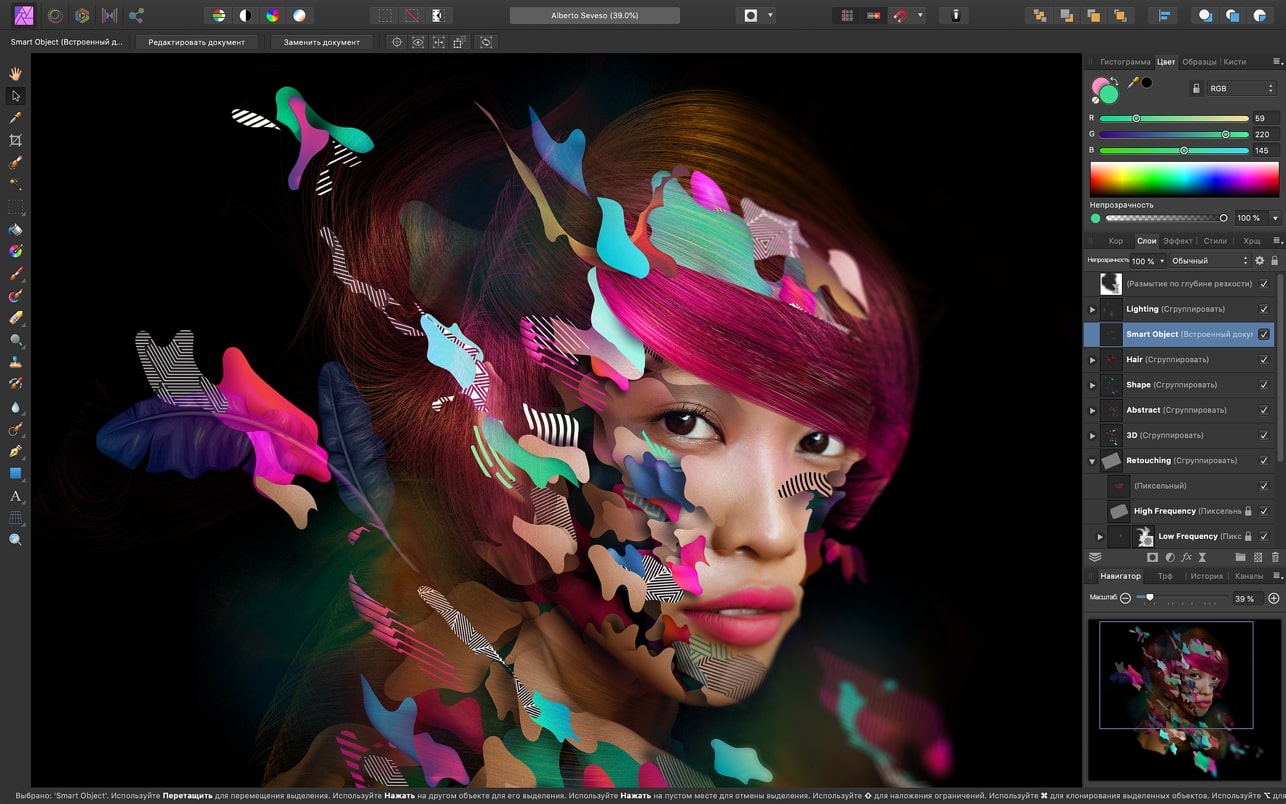Select the Crop tool
The height and width of the screenshot is (804, 1286).
(15, 140)
